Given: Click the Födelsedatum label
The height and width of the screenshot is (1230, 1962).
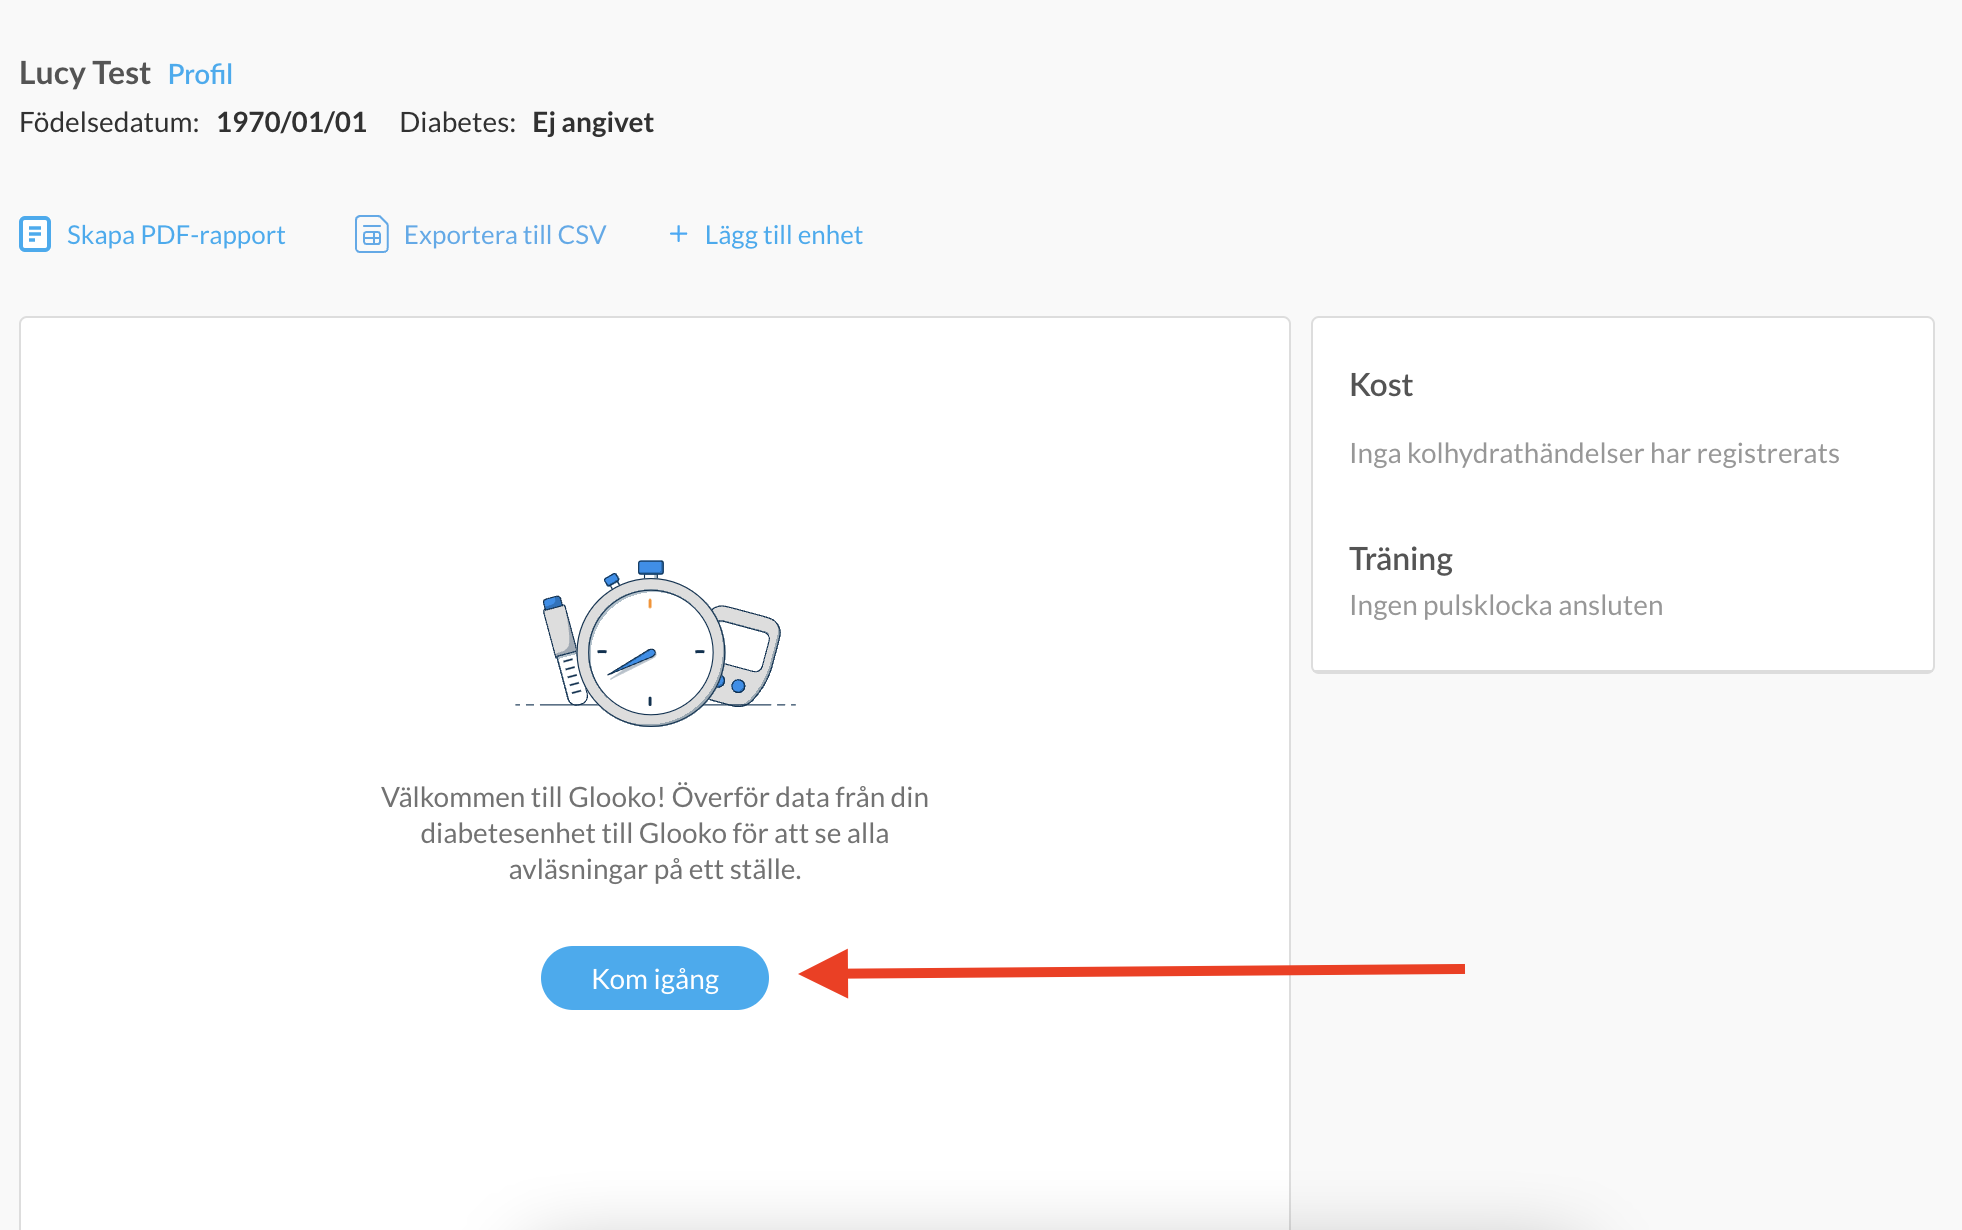Looking at the screenshot, I should 109,122.
